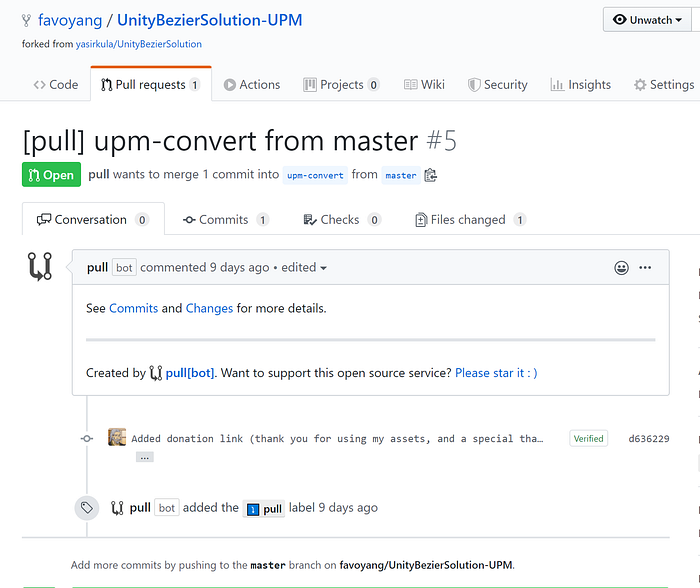Screen dimensions: 700x588
Task: Click the Verified signature badge
Action: point(588,438)
